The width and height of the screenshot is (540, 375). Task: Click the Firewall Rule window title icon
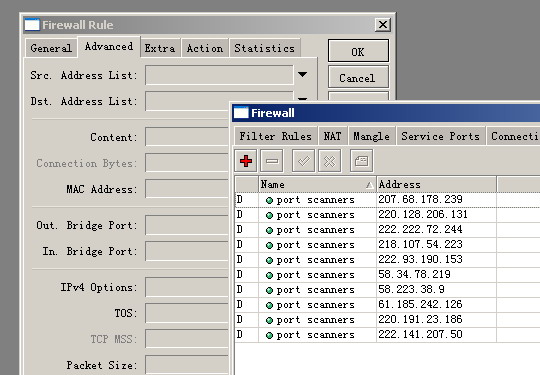click(32, 25)
